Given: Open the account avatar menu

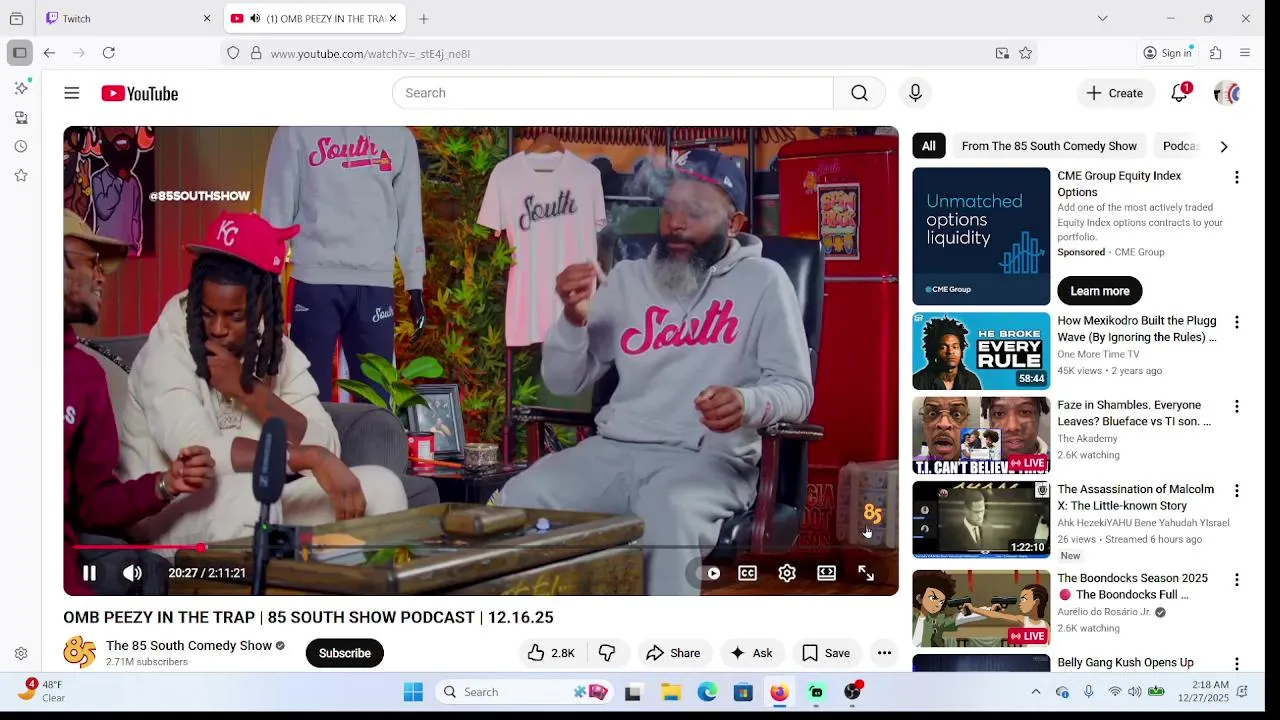Looking at the screenshot, I should click(x=1227, y=93).
